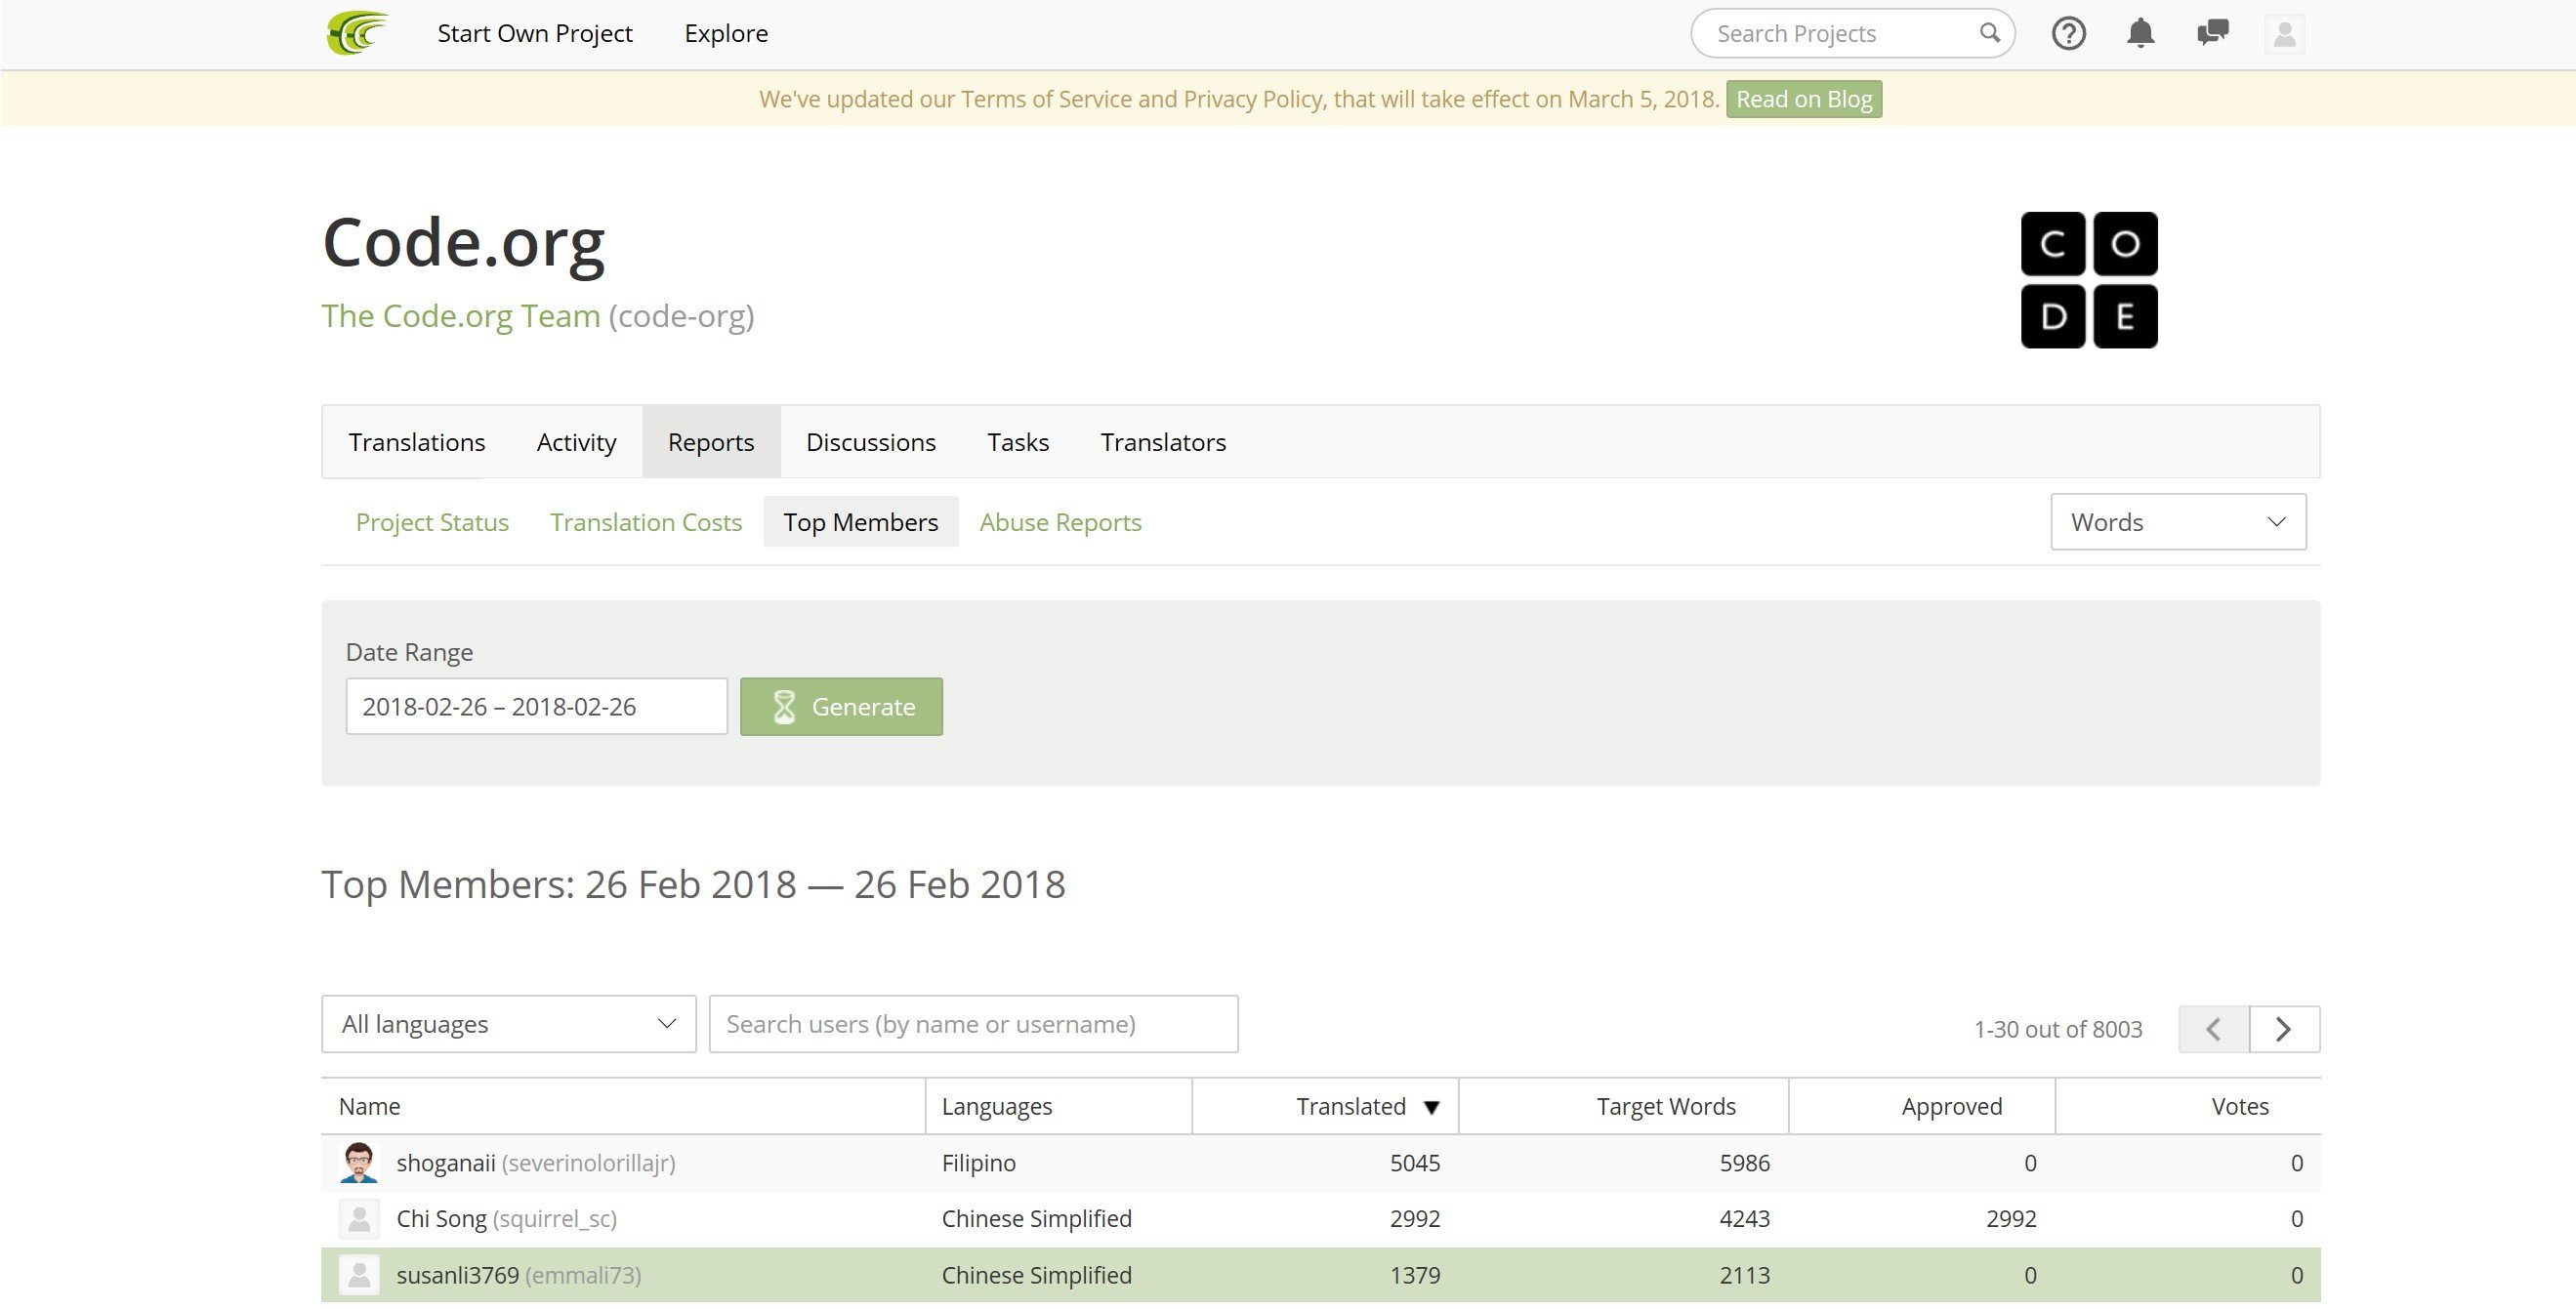Screen dimensions: 2576x1309
Task: Click the Code.org project logo
Action: pyautogui.click(x=2088, y=280)
